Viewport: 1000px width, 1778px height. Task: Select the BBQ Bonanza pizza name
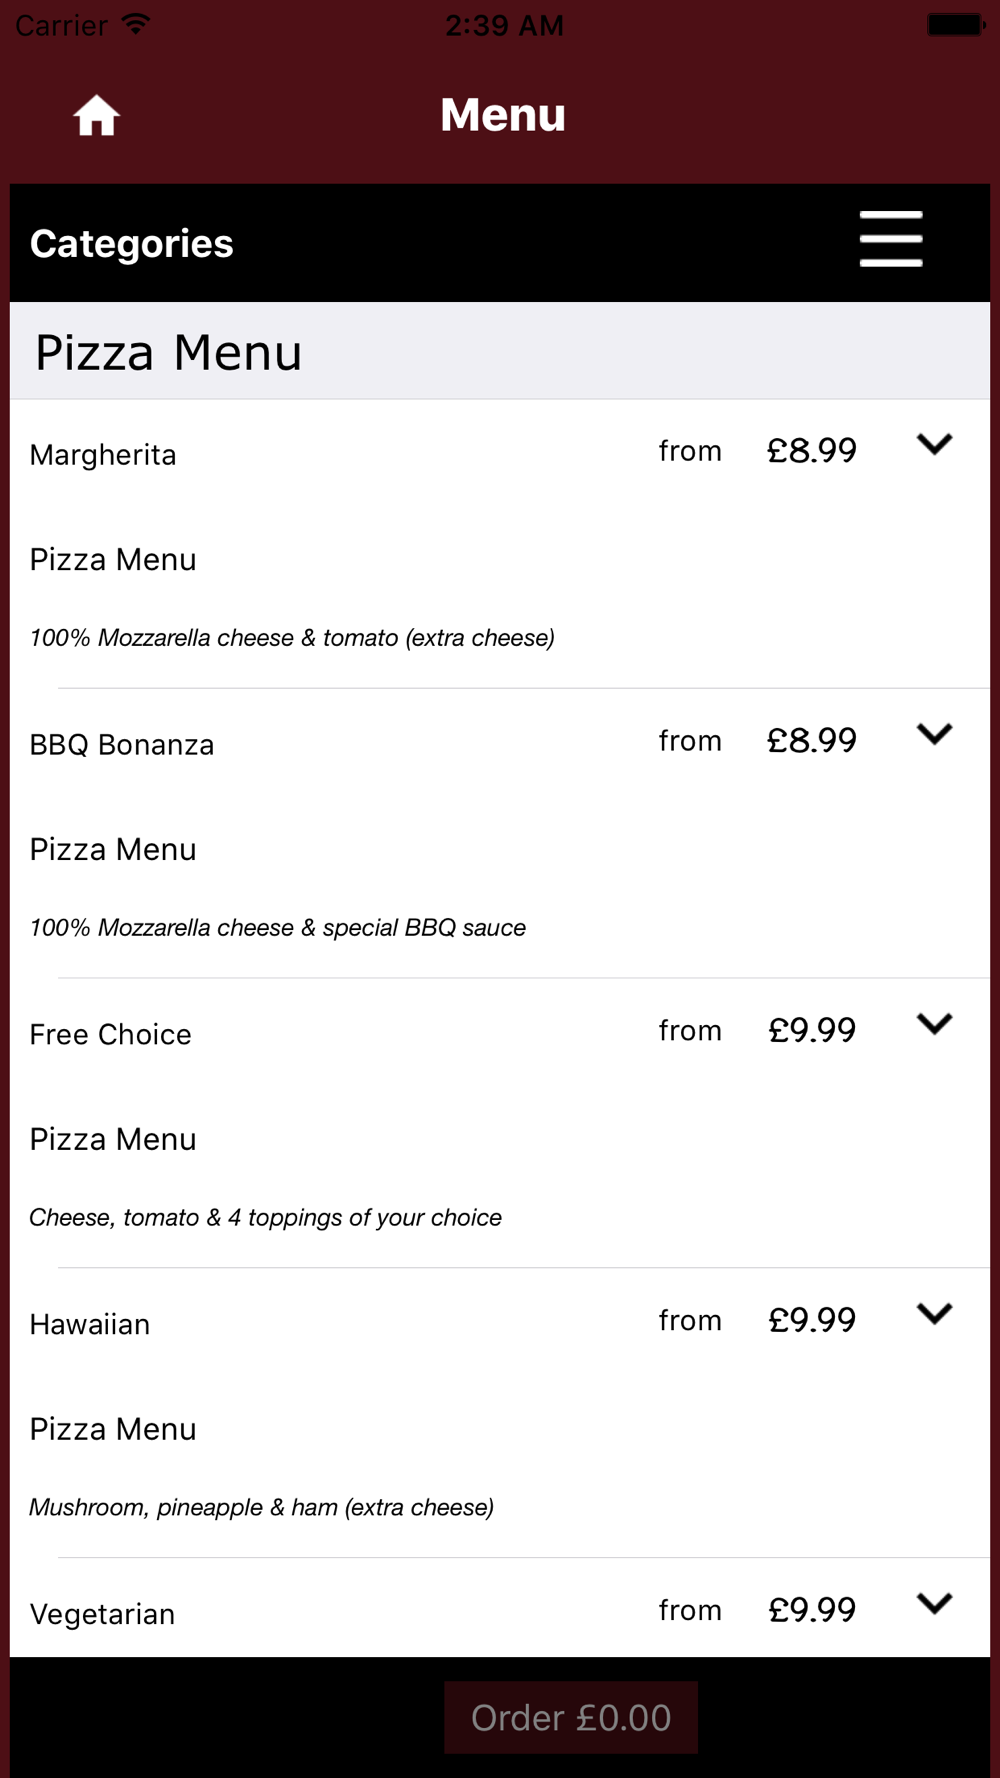(122, 745)
